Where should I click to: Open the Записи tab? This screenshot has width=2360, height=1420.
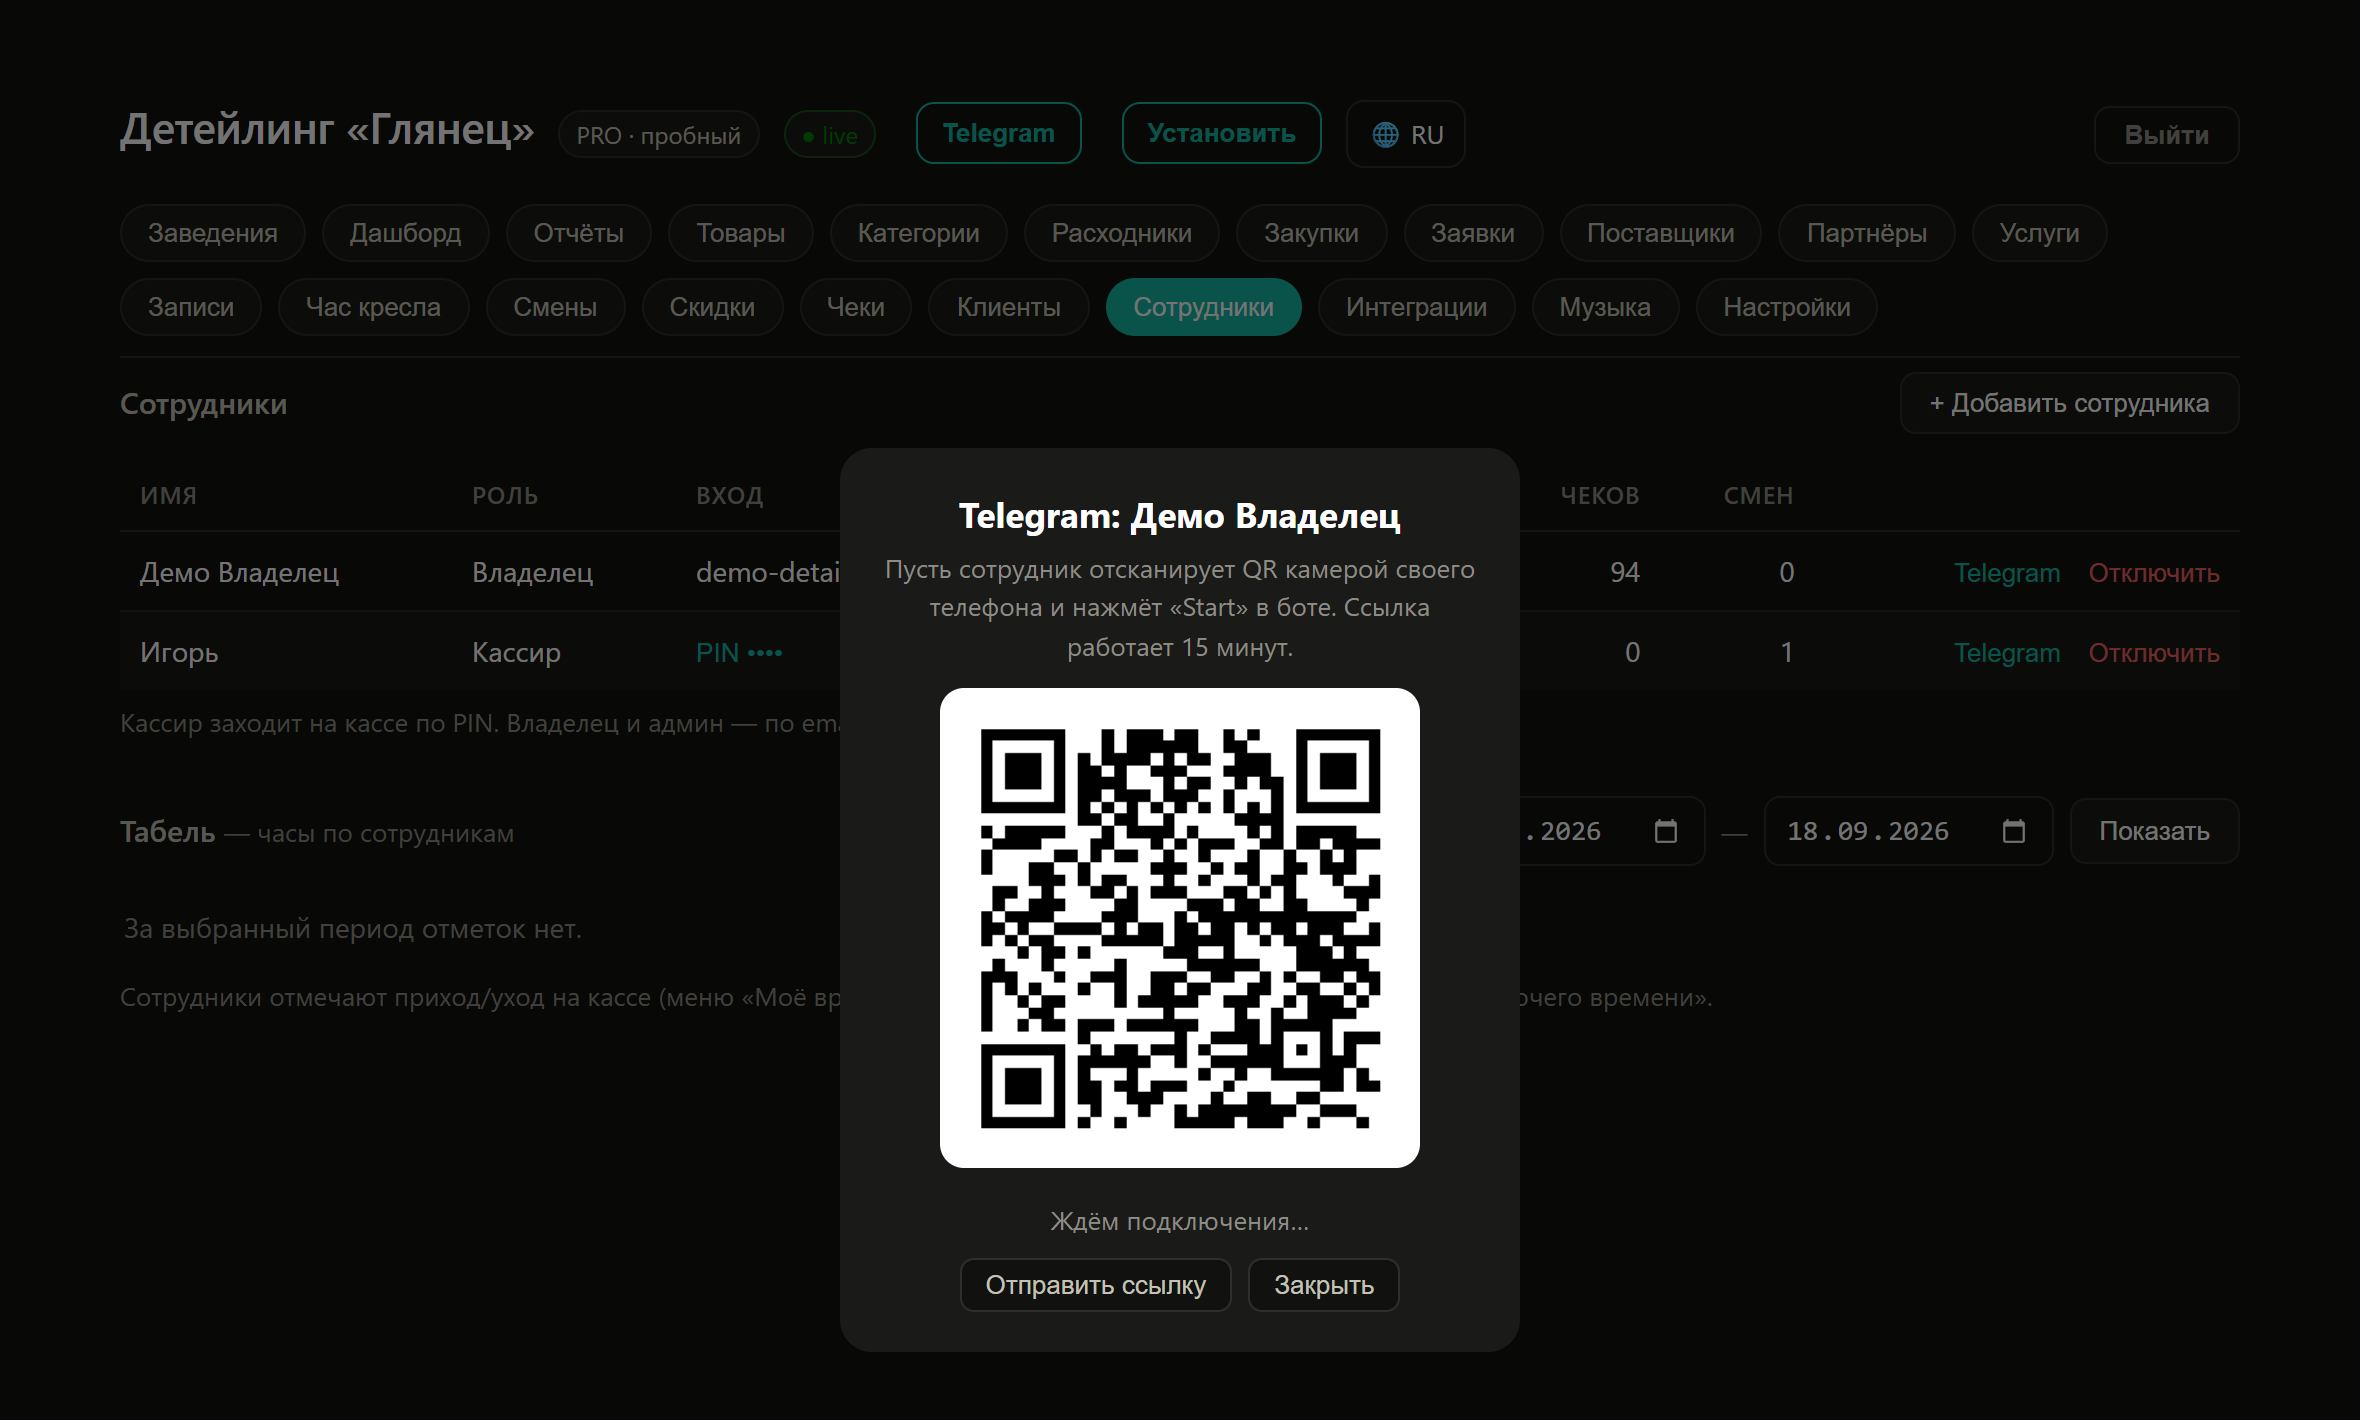(191, 307)
